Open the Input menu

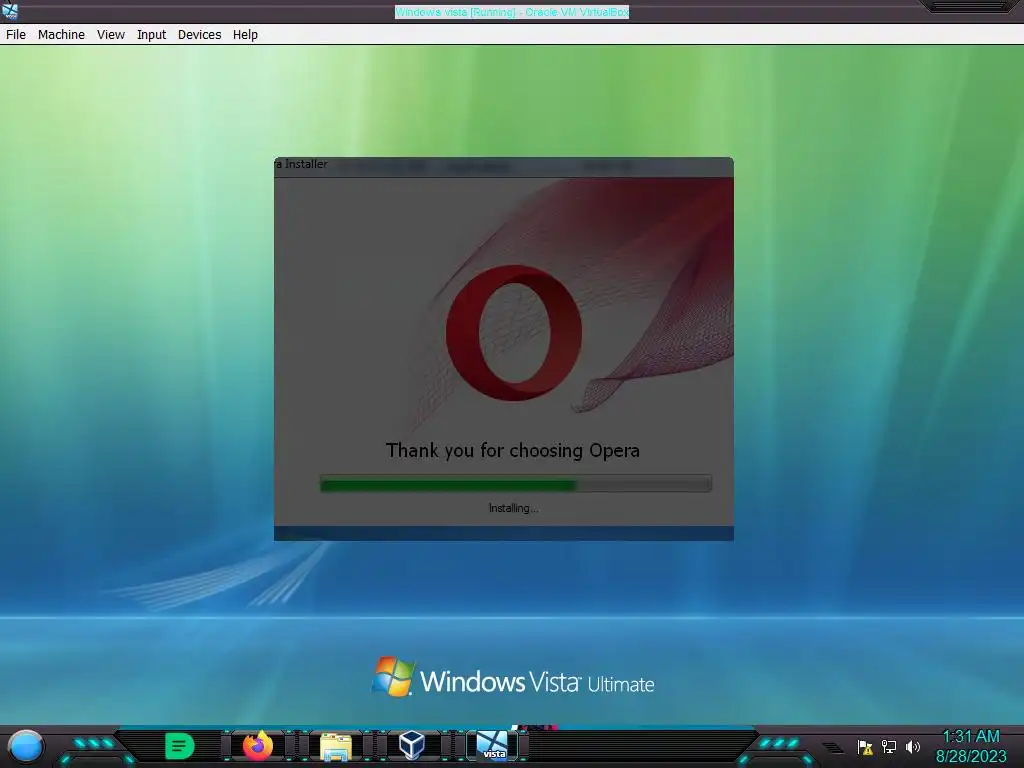151,35
